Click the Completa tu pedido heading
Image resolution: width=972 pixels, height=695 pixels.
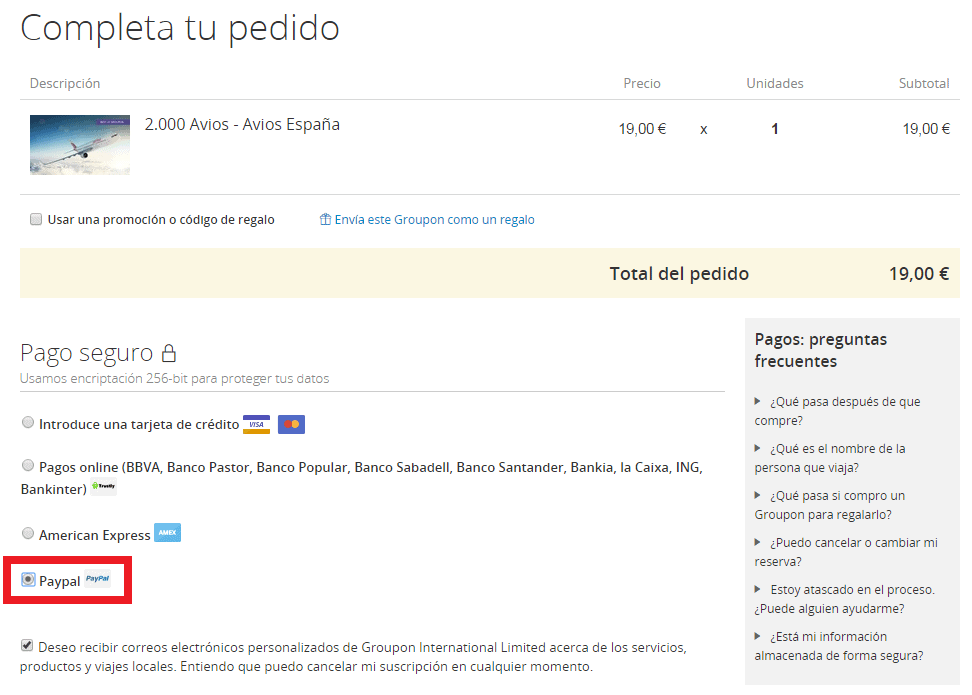tap(180, 29)
